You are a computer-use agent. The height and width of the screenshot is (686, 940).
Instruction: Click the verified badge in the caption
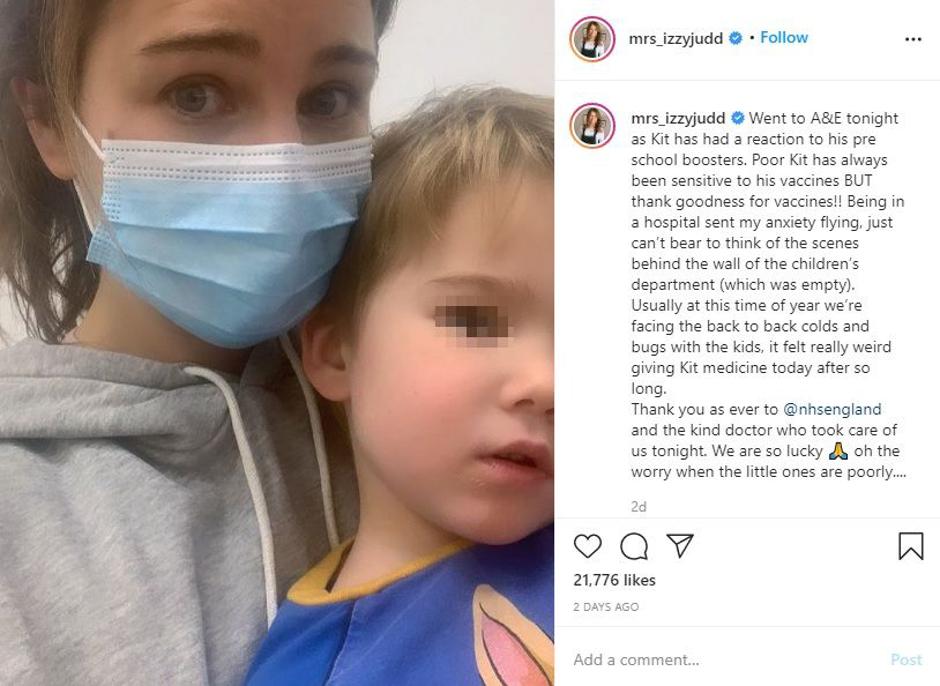(737, 118)
